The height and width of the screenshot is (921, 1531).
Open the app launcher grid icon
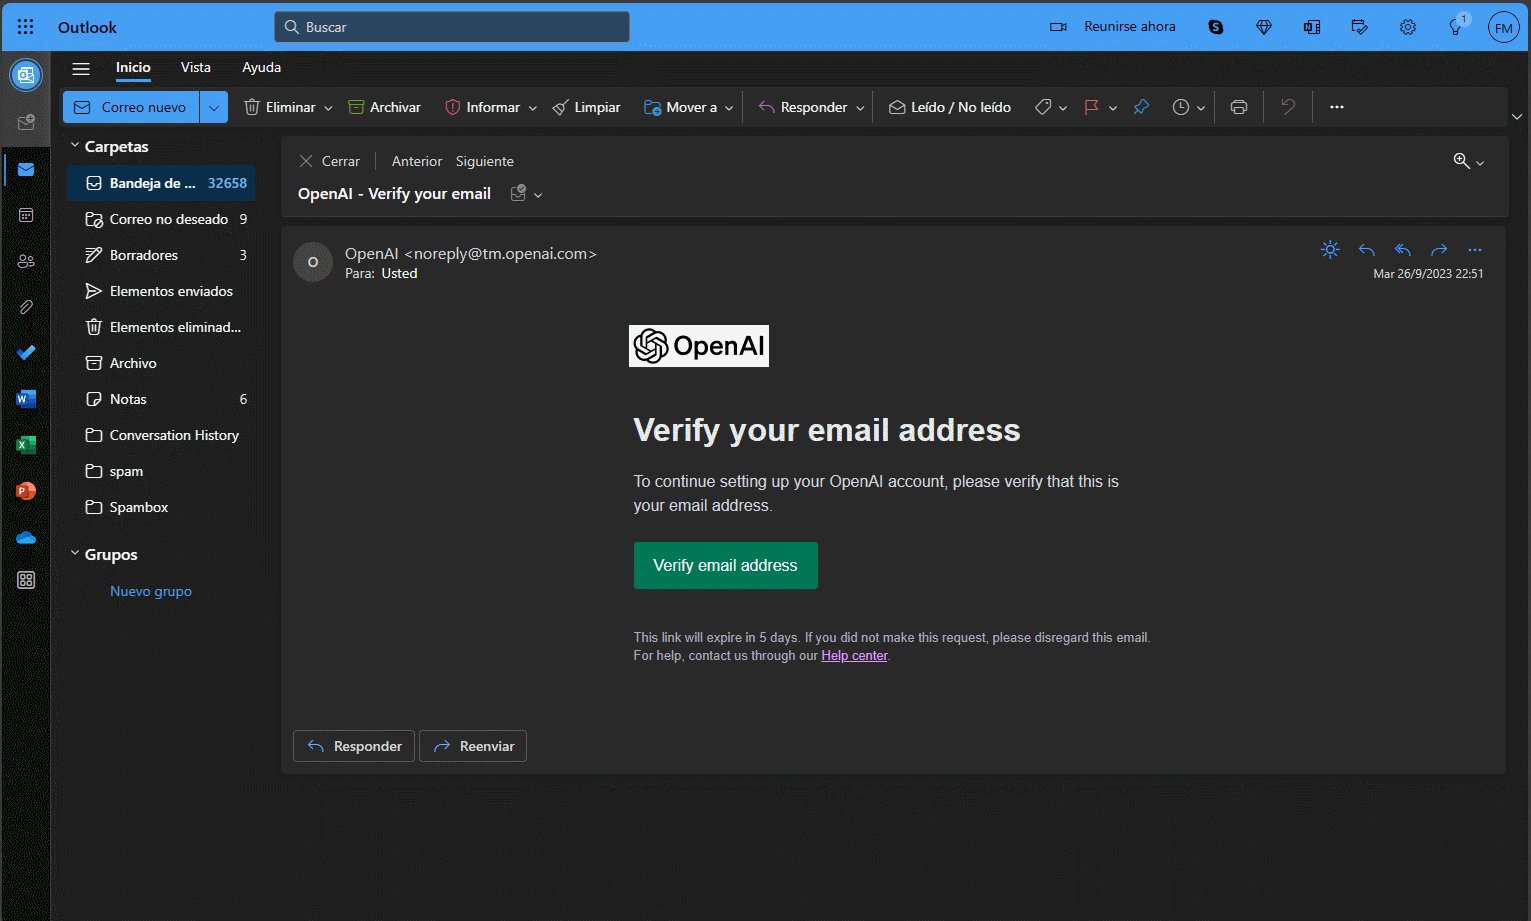[x=25, y=27]
